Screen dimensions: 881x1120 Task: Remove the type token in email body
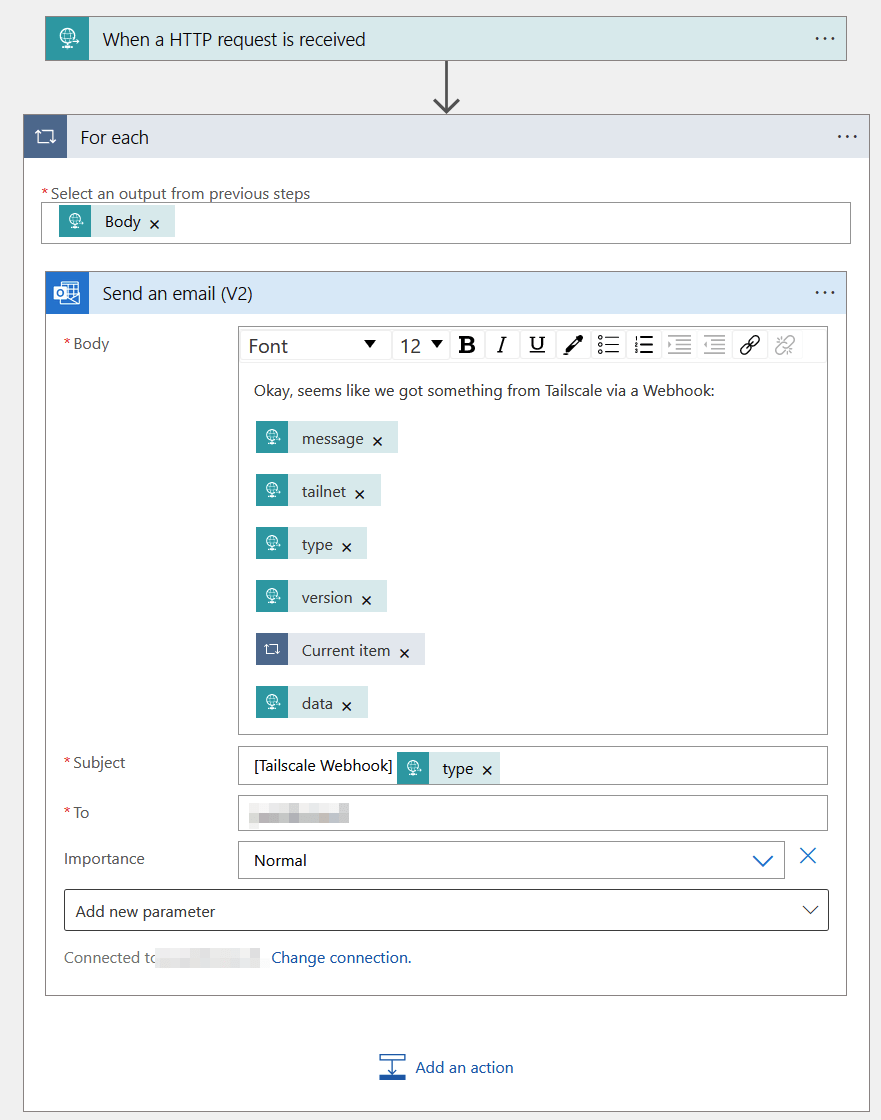point(347,547)
